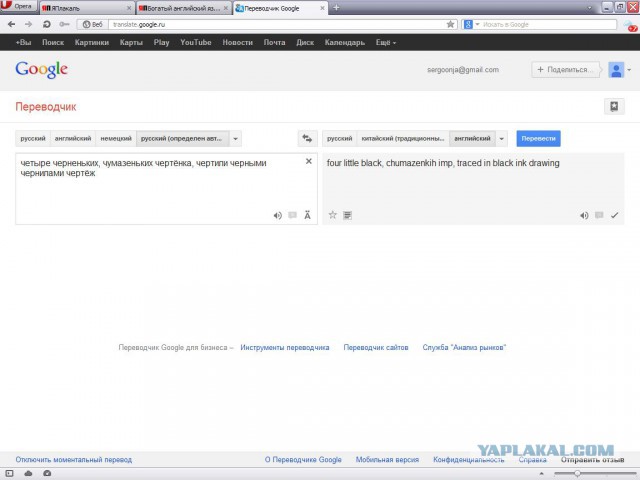Open Переводчик сайтов link

click(376, 348)
